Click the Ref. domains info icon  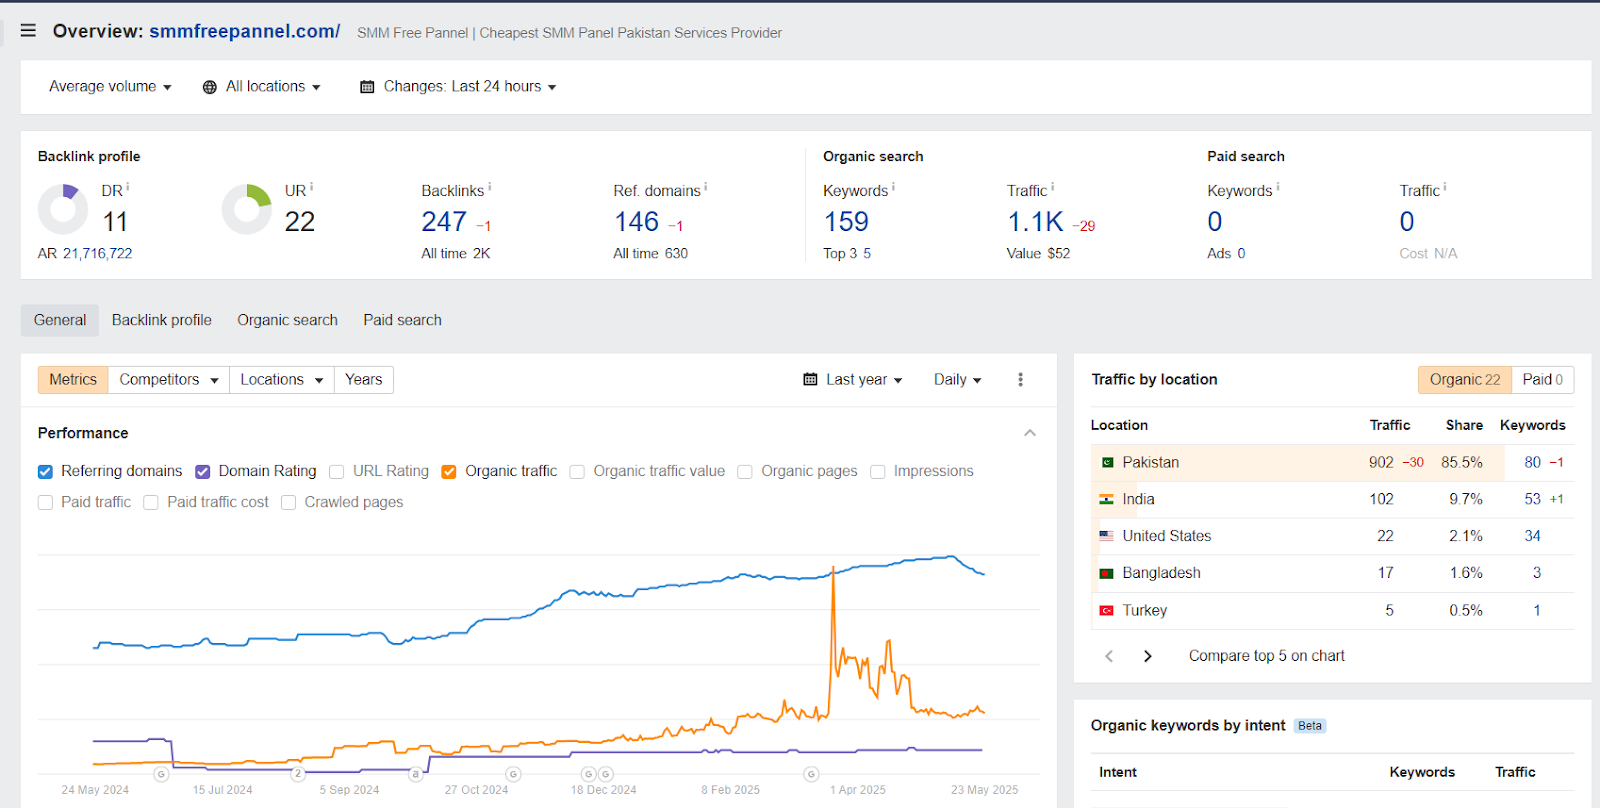[706, 187]
